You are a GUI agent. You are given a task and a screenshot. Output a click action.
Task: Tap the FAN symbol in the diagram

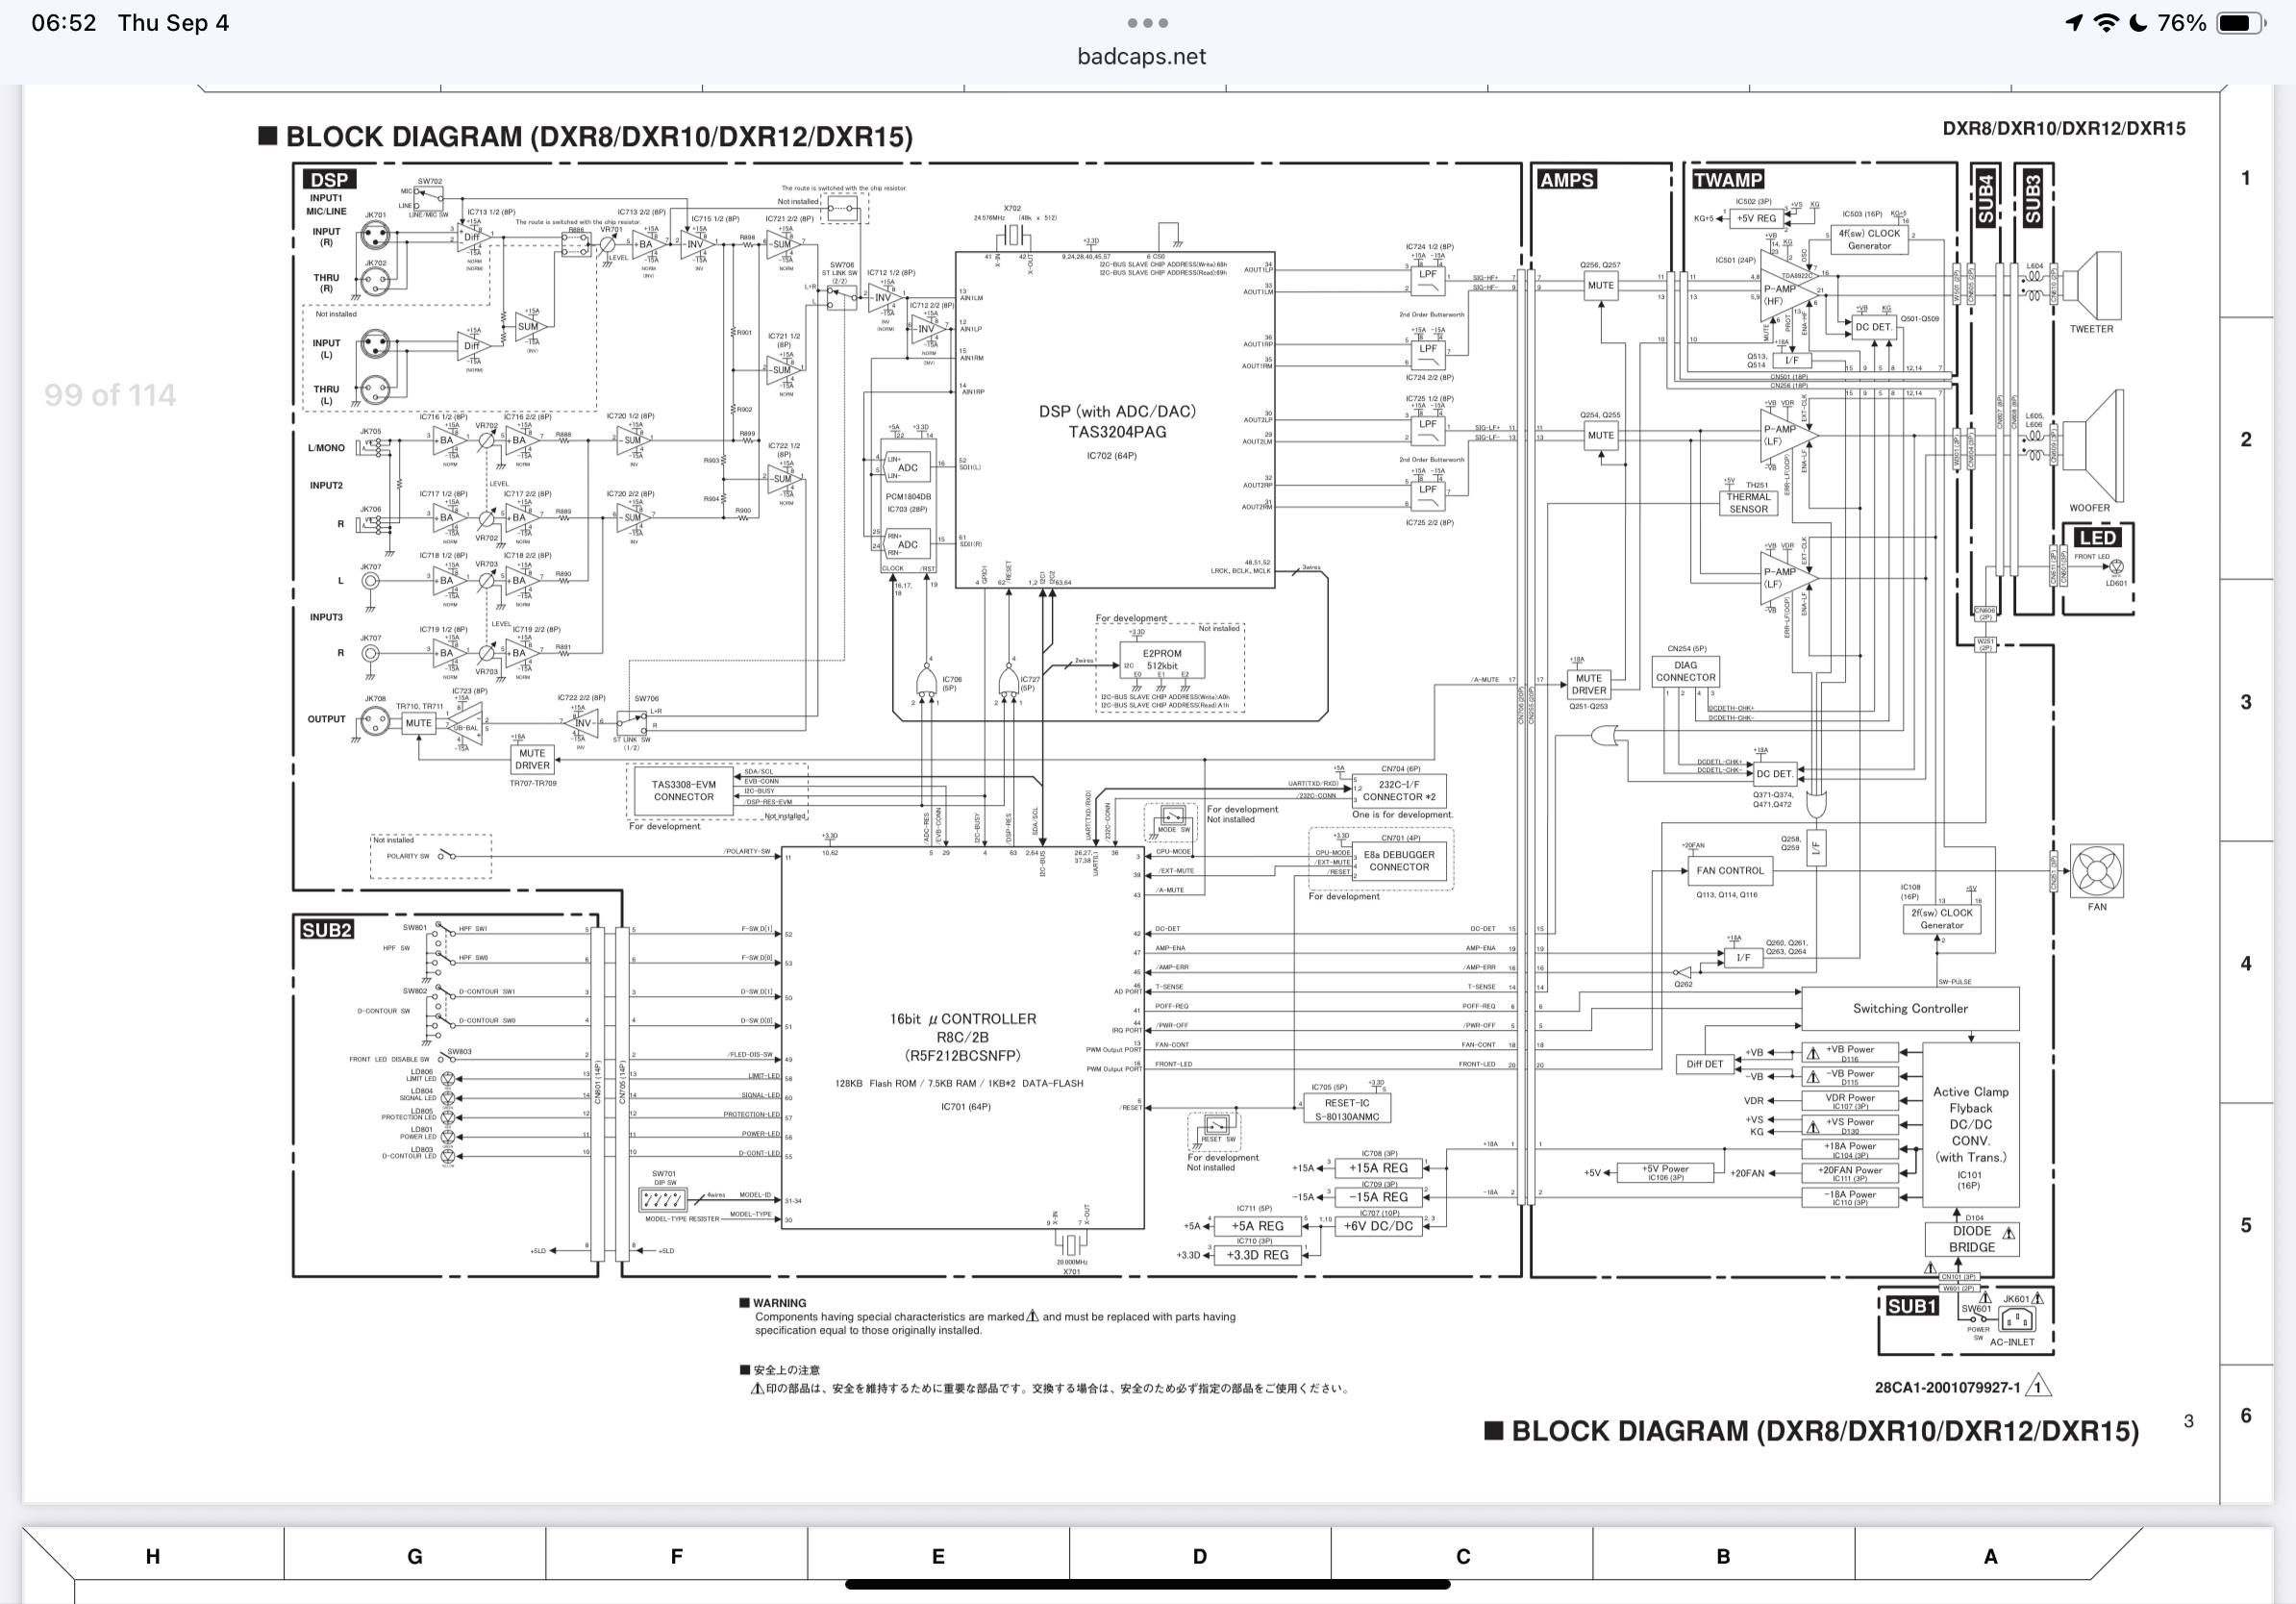(x=2097, y=870)
